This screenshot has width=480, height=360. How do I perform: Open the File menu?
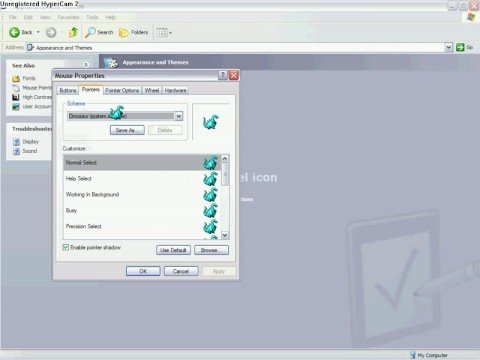[x=13, y=17]
